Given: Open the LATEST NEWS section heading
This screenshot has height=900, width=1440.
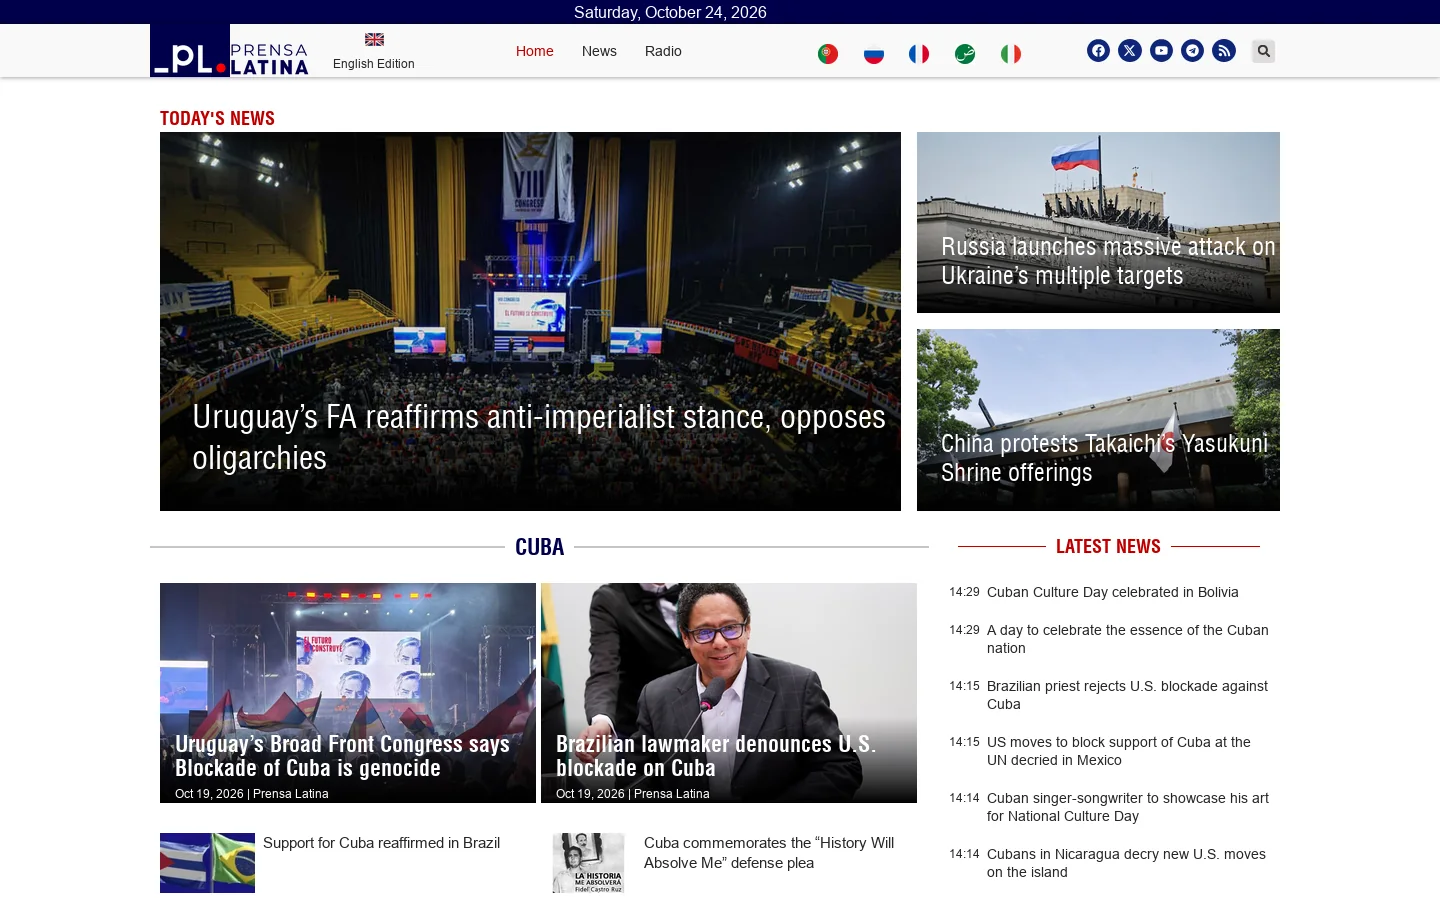Looking at the screenshot, I should [1108, 546].
